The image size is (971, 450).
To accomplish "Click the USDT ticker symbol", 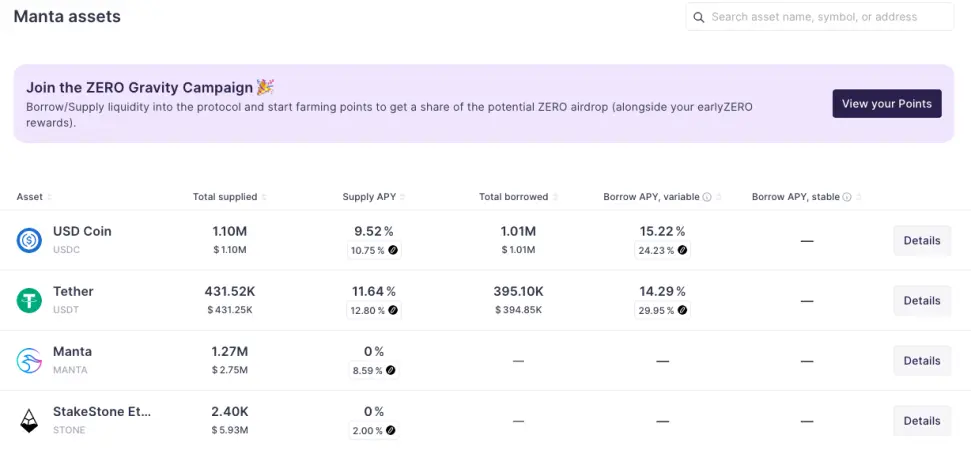I will (66, 310).
